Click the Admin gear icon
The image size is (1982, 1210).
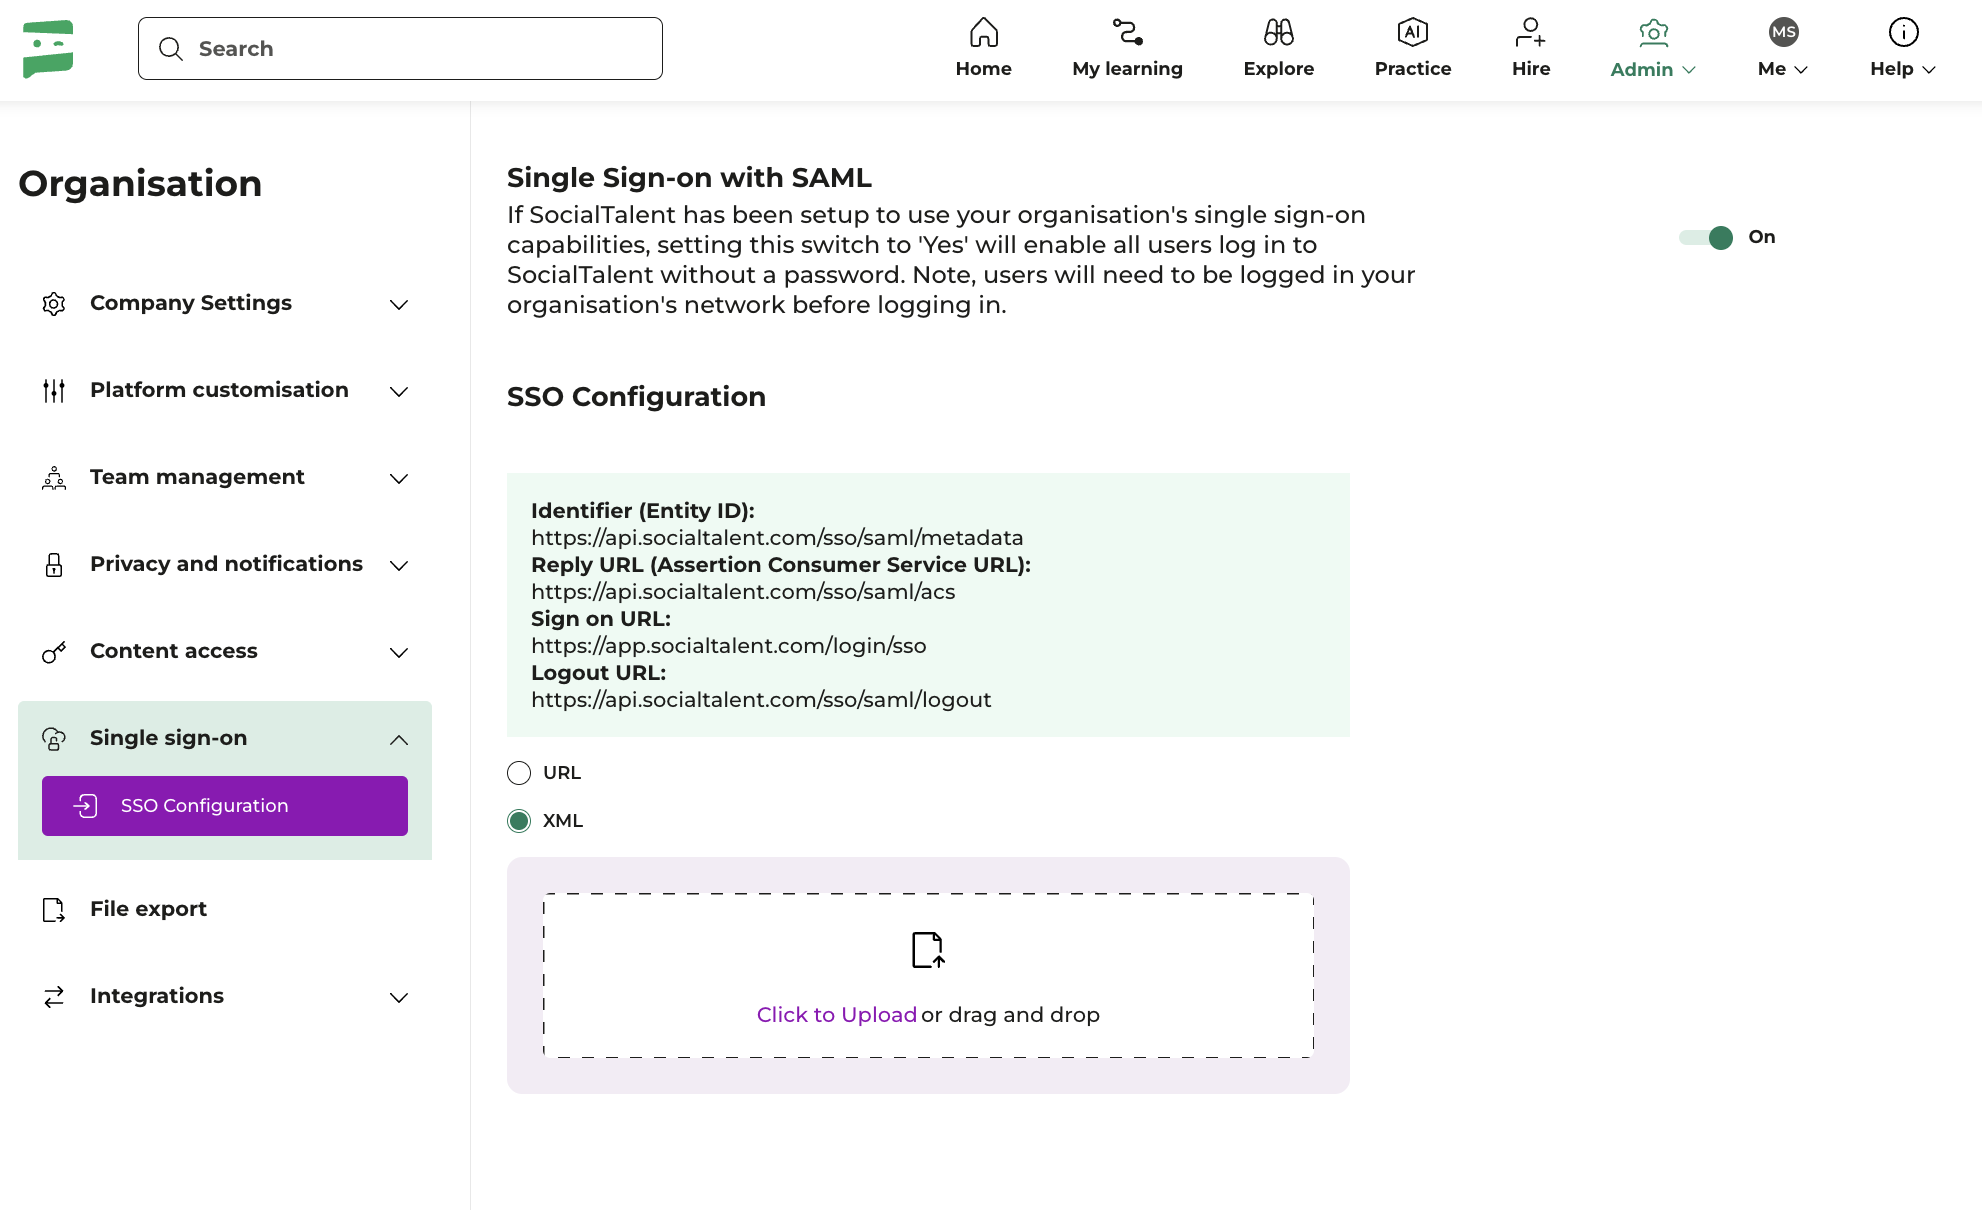(x=1653, y=33)
